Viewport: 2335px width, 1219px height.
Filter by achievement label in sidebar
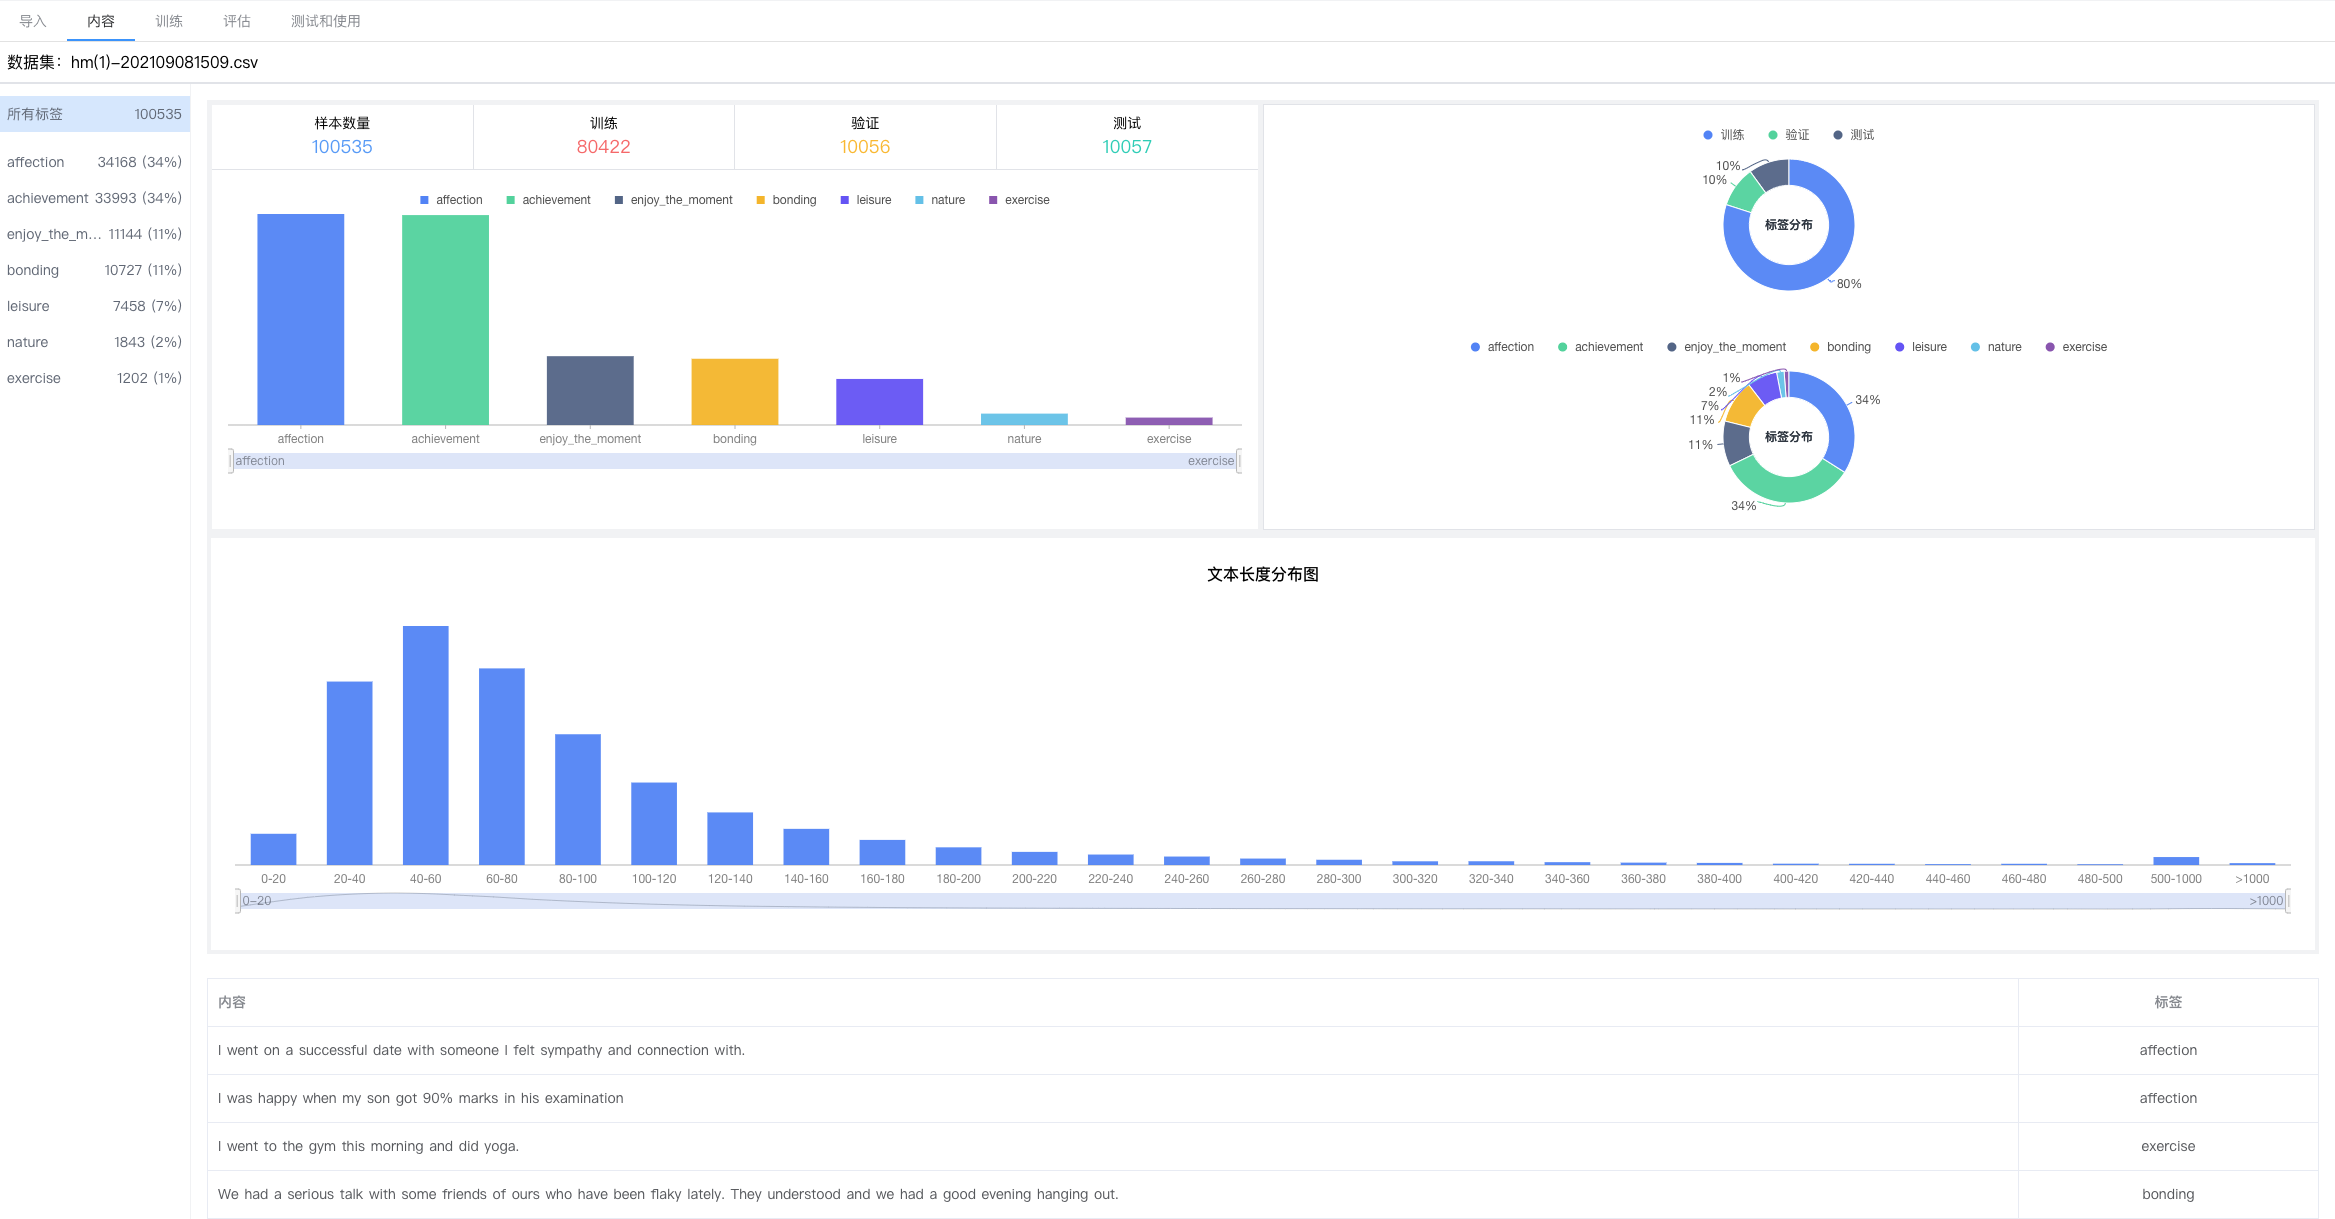(x=95, y=198)
